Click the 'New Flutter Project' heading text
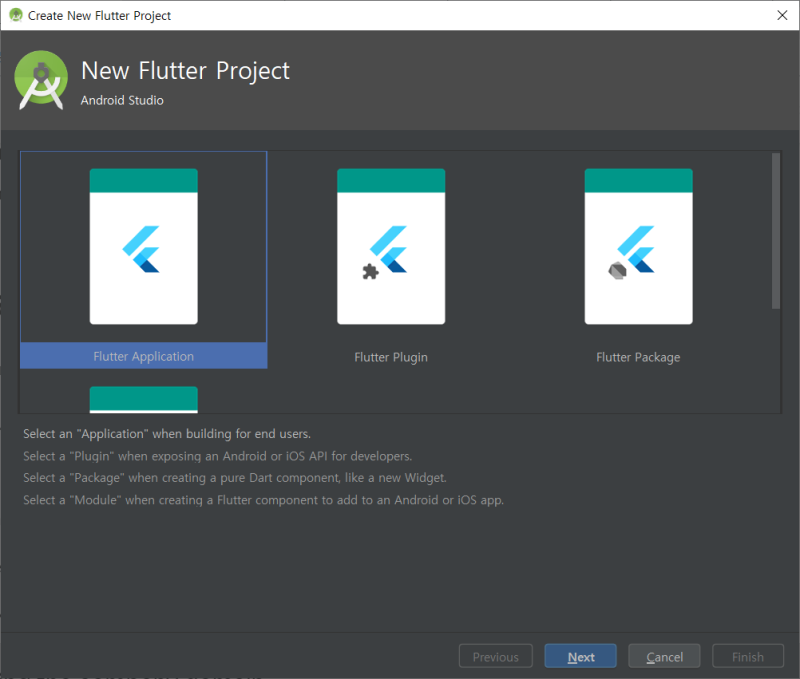This screenshot has height=679, width=800. tap(185, 70)
